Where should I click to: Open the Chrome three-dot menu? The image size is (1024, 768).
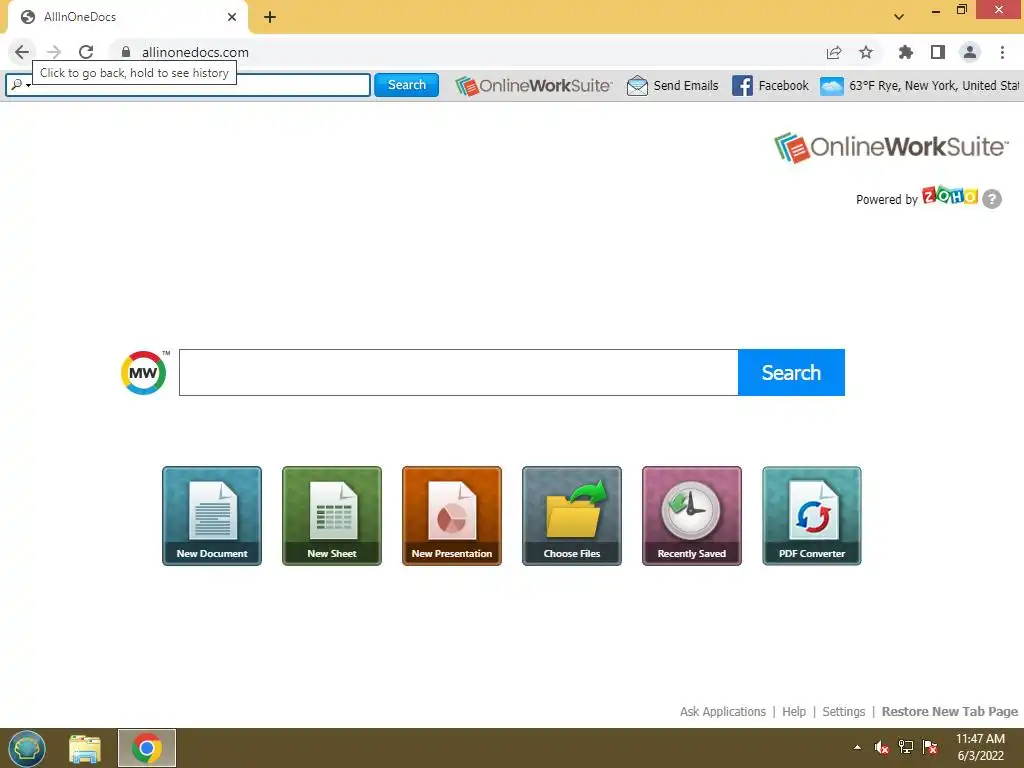click(x=1002, y=52)
